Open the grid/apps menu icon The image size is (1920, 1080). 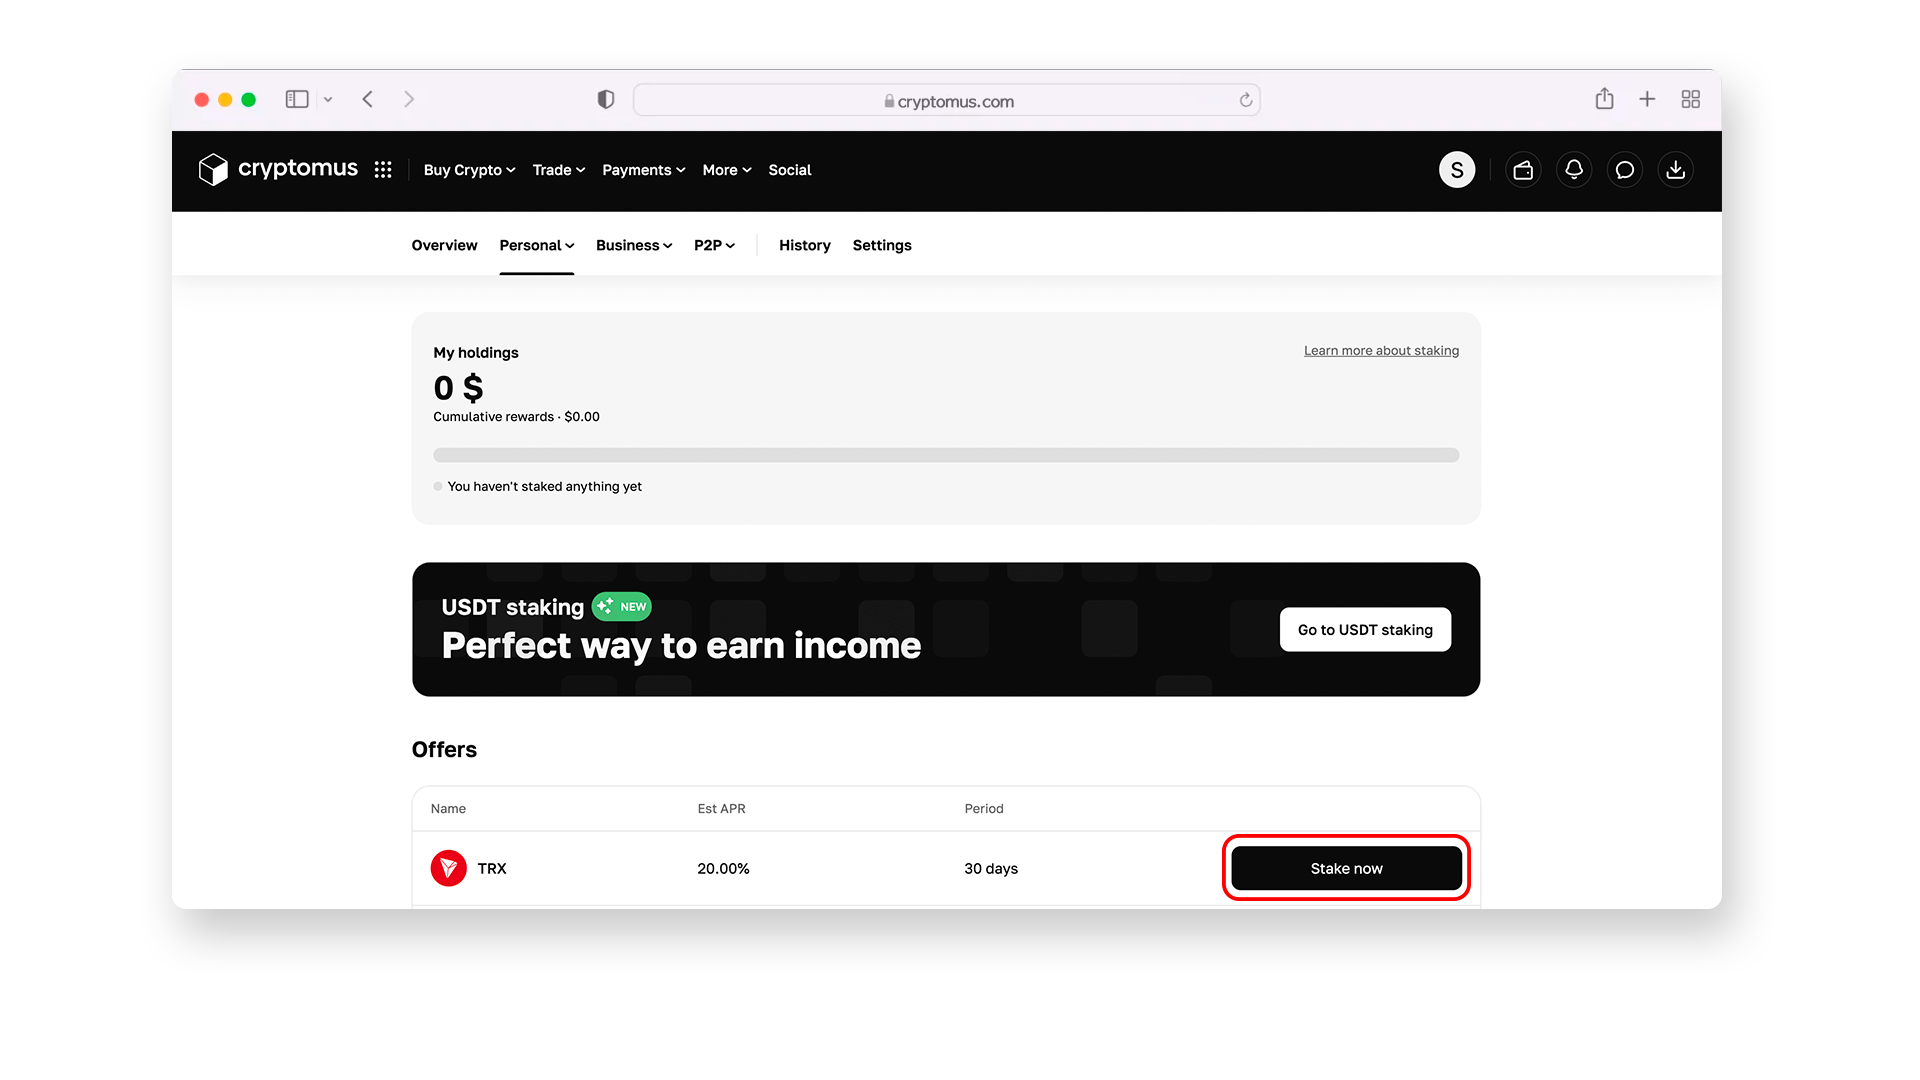[385, 170]
